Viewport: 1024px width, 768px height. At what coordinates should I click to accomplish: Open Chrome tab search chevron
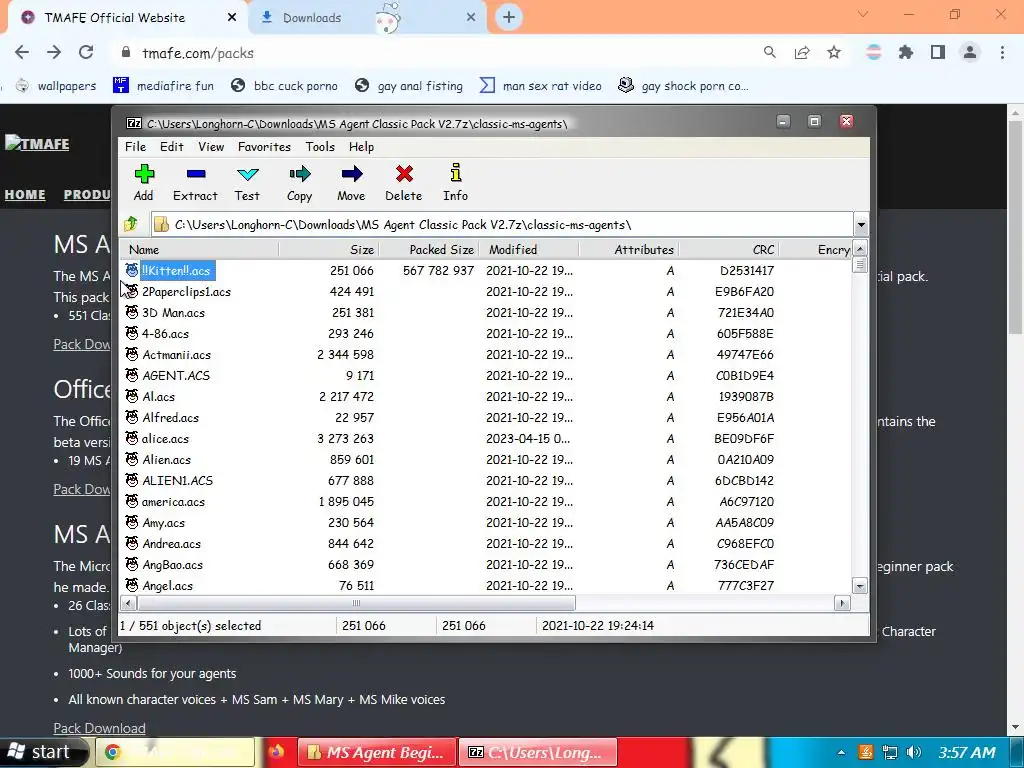tap(863, 14)
